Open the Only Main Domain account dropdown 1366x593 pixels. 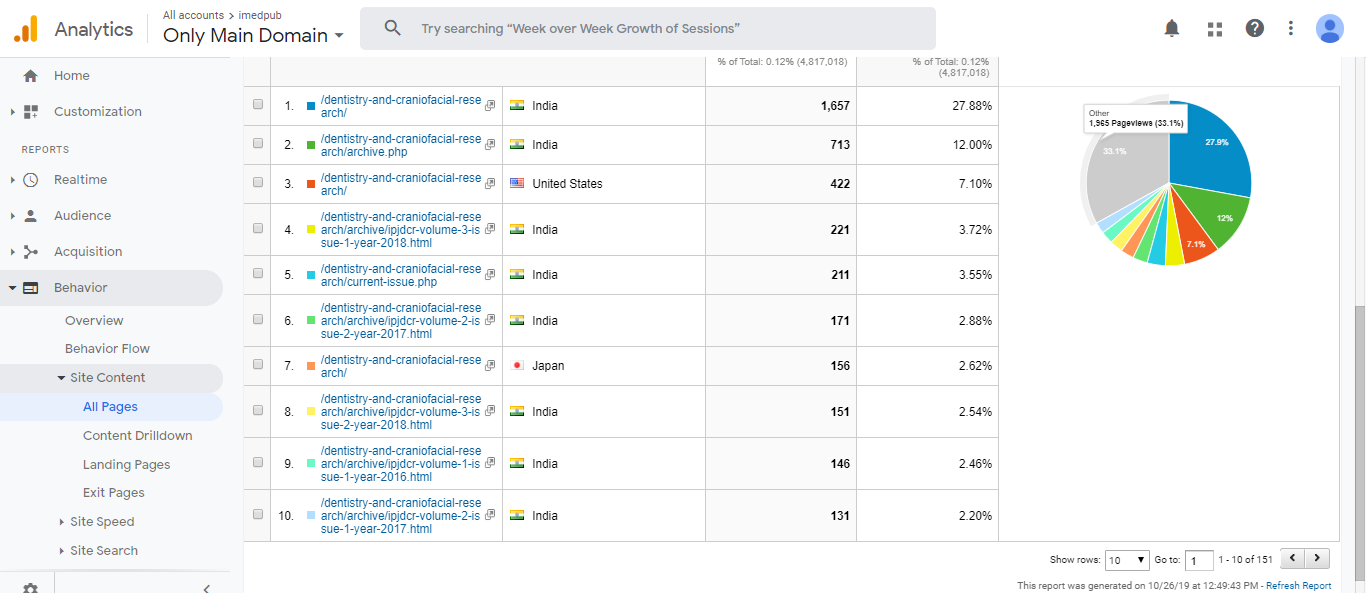[253, 35]
